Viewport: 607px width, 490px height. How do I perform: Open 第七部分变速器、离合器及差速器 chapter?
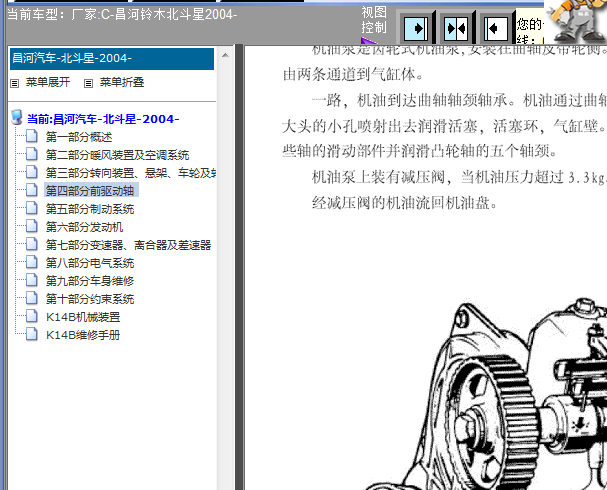coord(128,245)
